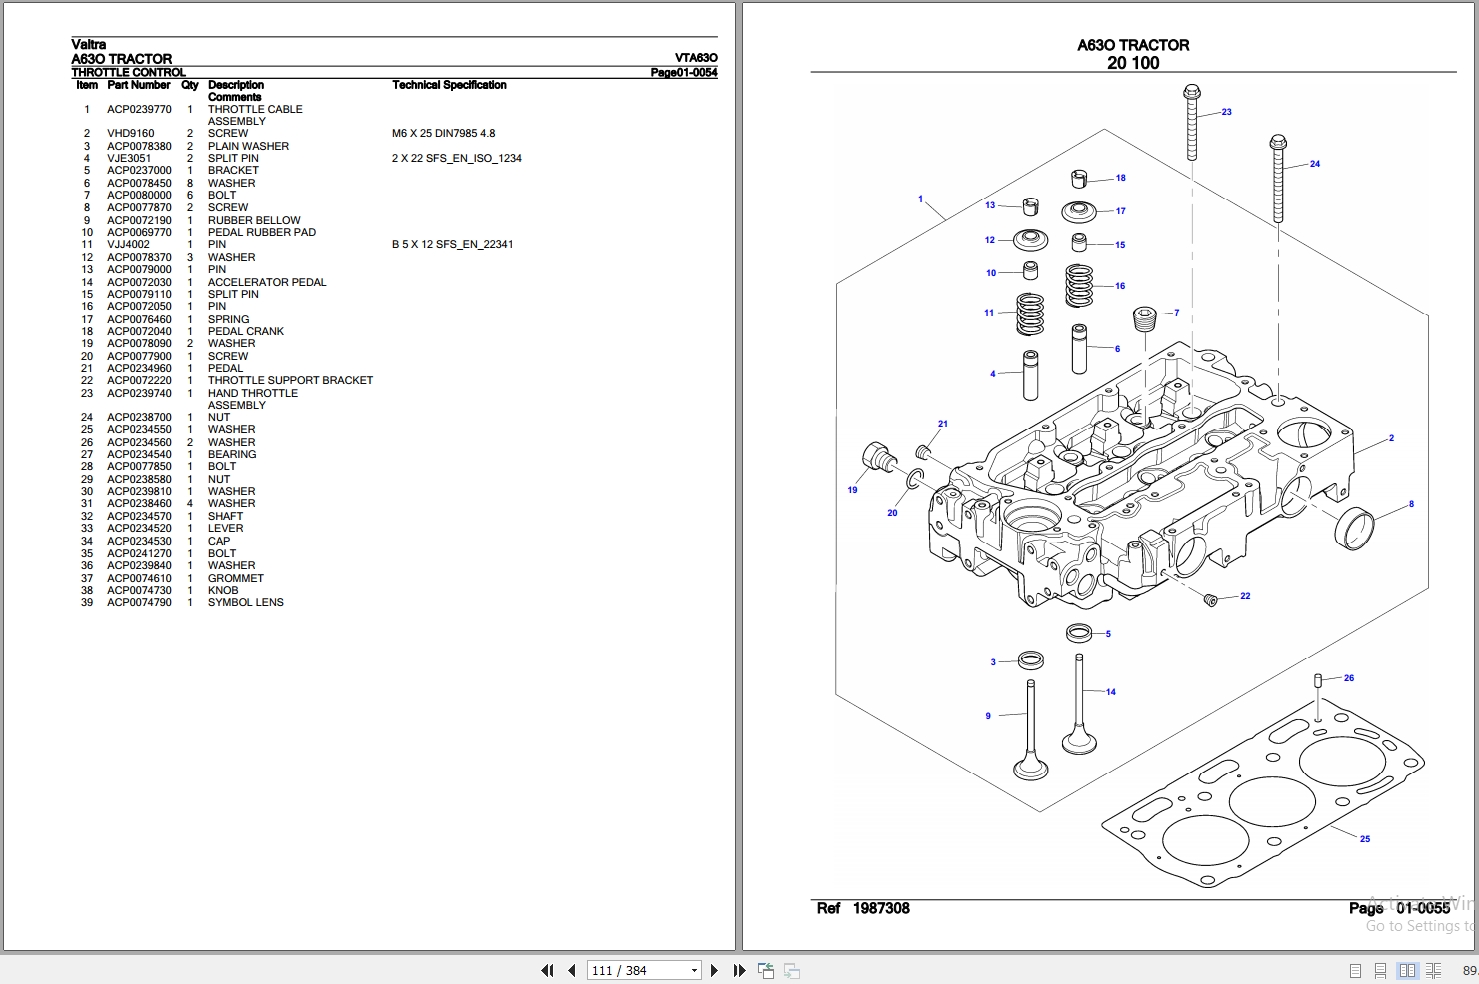Click the go to previous view icon
1479x984 pixels.
click(767, 970)
